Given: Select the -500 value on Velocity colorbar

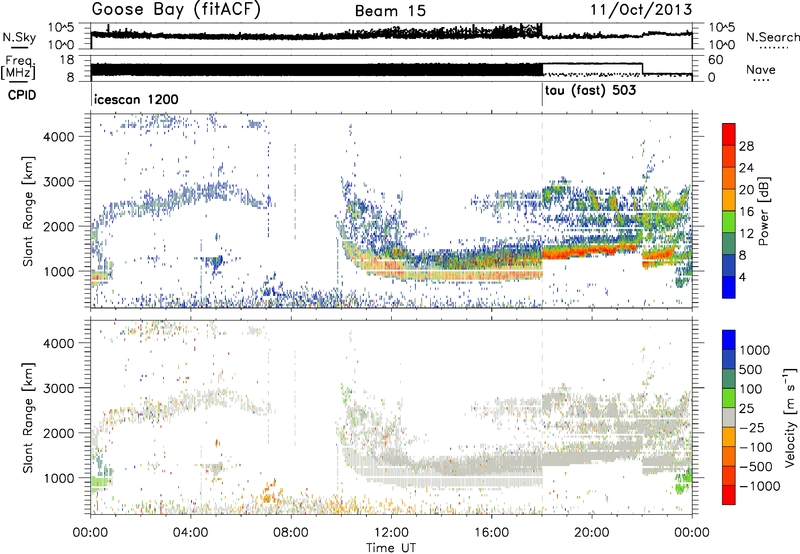Looking at the screenshot, I should pos(756,467).
